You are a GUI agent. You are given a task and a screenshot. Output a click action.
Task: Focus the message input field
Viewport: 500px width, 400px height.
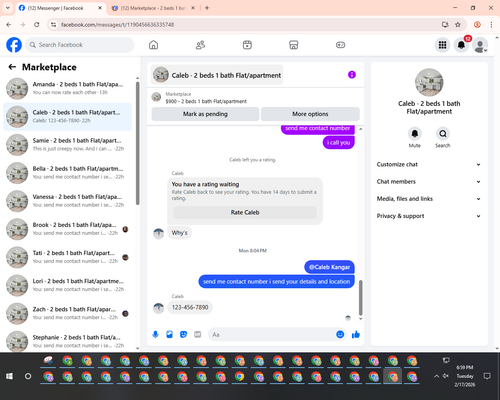(x=272, y=334)
